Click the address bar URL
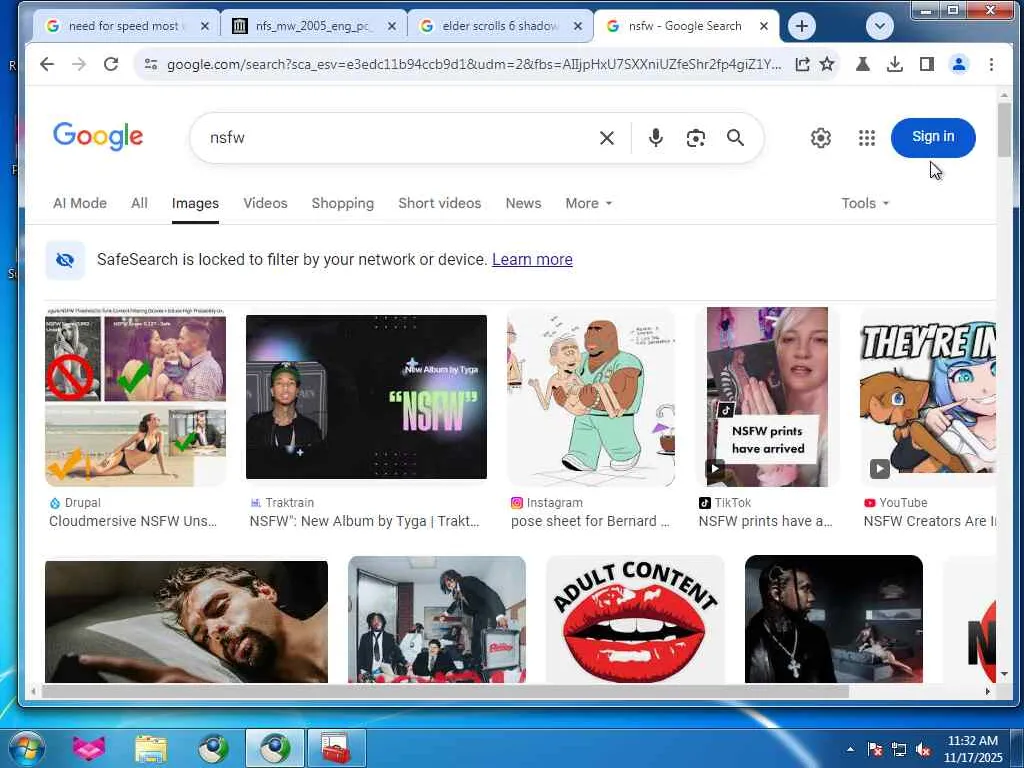The image size is (1024, 768). click(473, 64)
